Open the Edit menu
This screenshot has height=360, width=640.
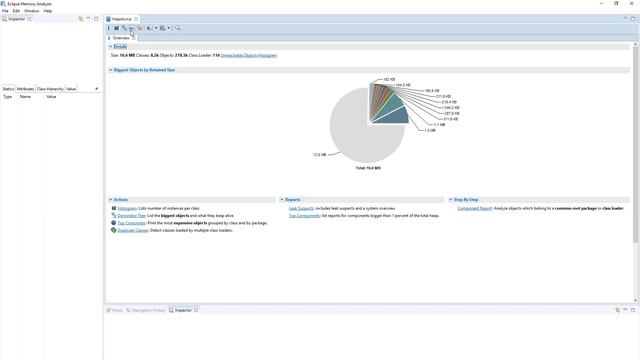pyautogui.click(x=16, y=11)
